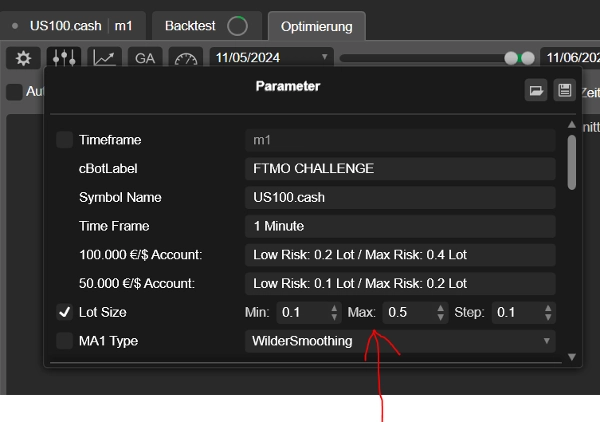Edit the Symbol Name US100.cash field
Screen dimensions: 600x422
(400, 197)
